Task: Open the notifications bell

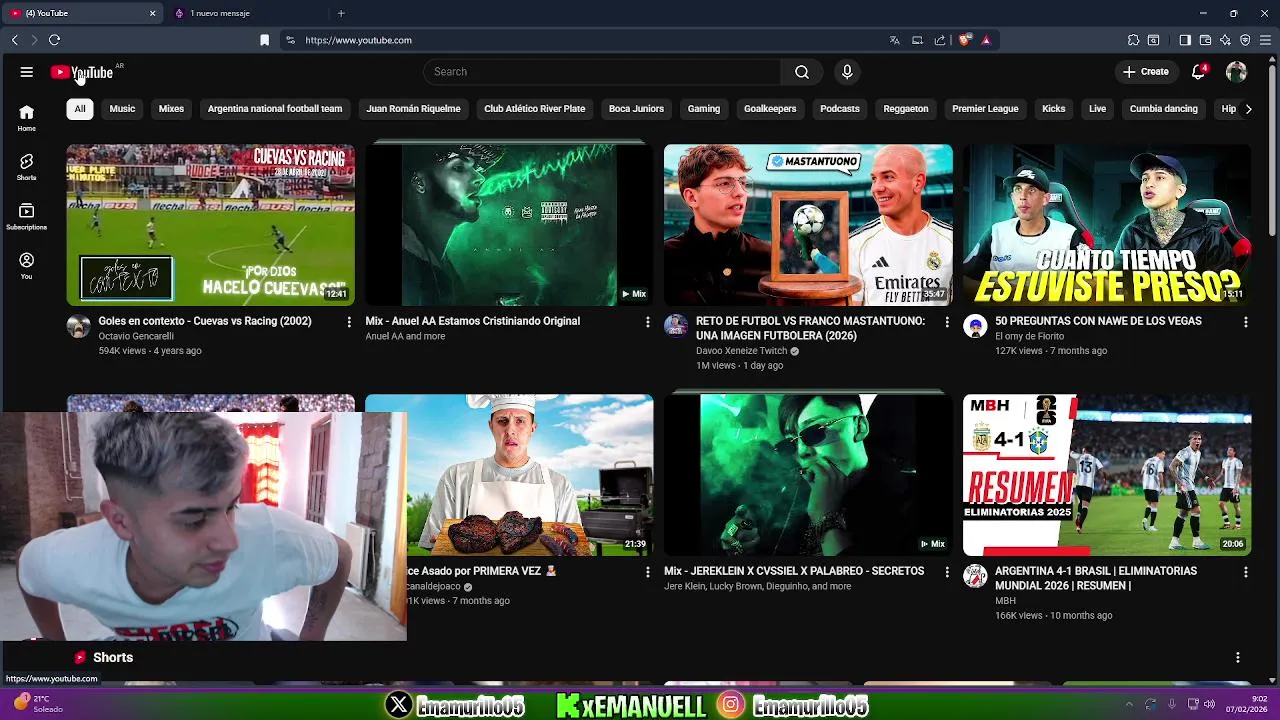Action: pos(1198,72)
